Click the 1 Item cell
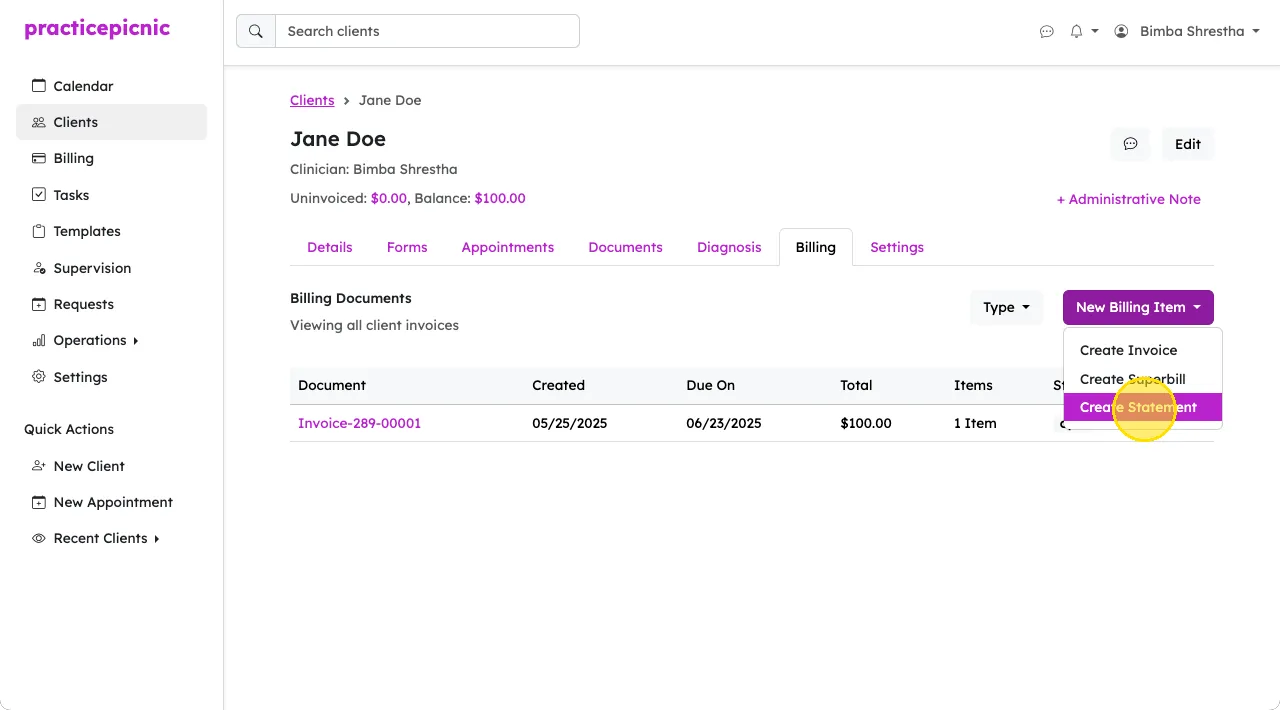The image size is (1280, 710). tap(975, 423)
